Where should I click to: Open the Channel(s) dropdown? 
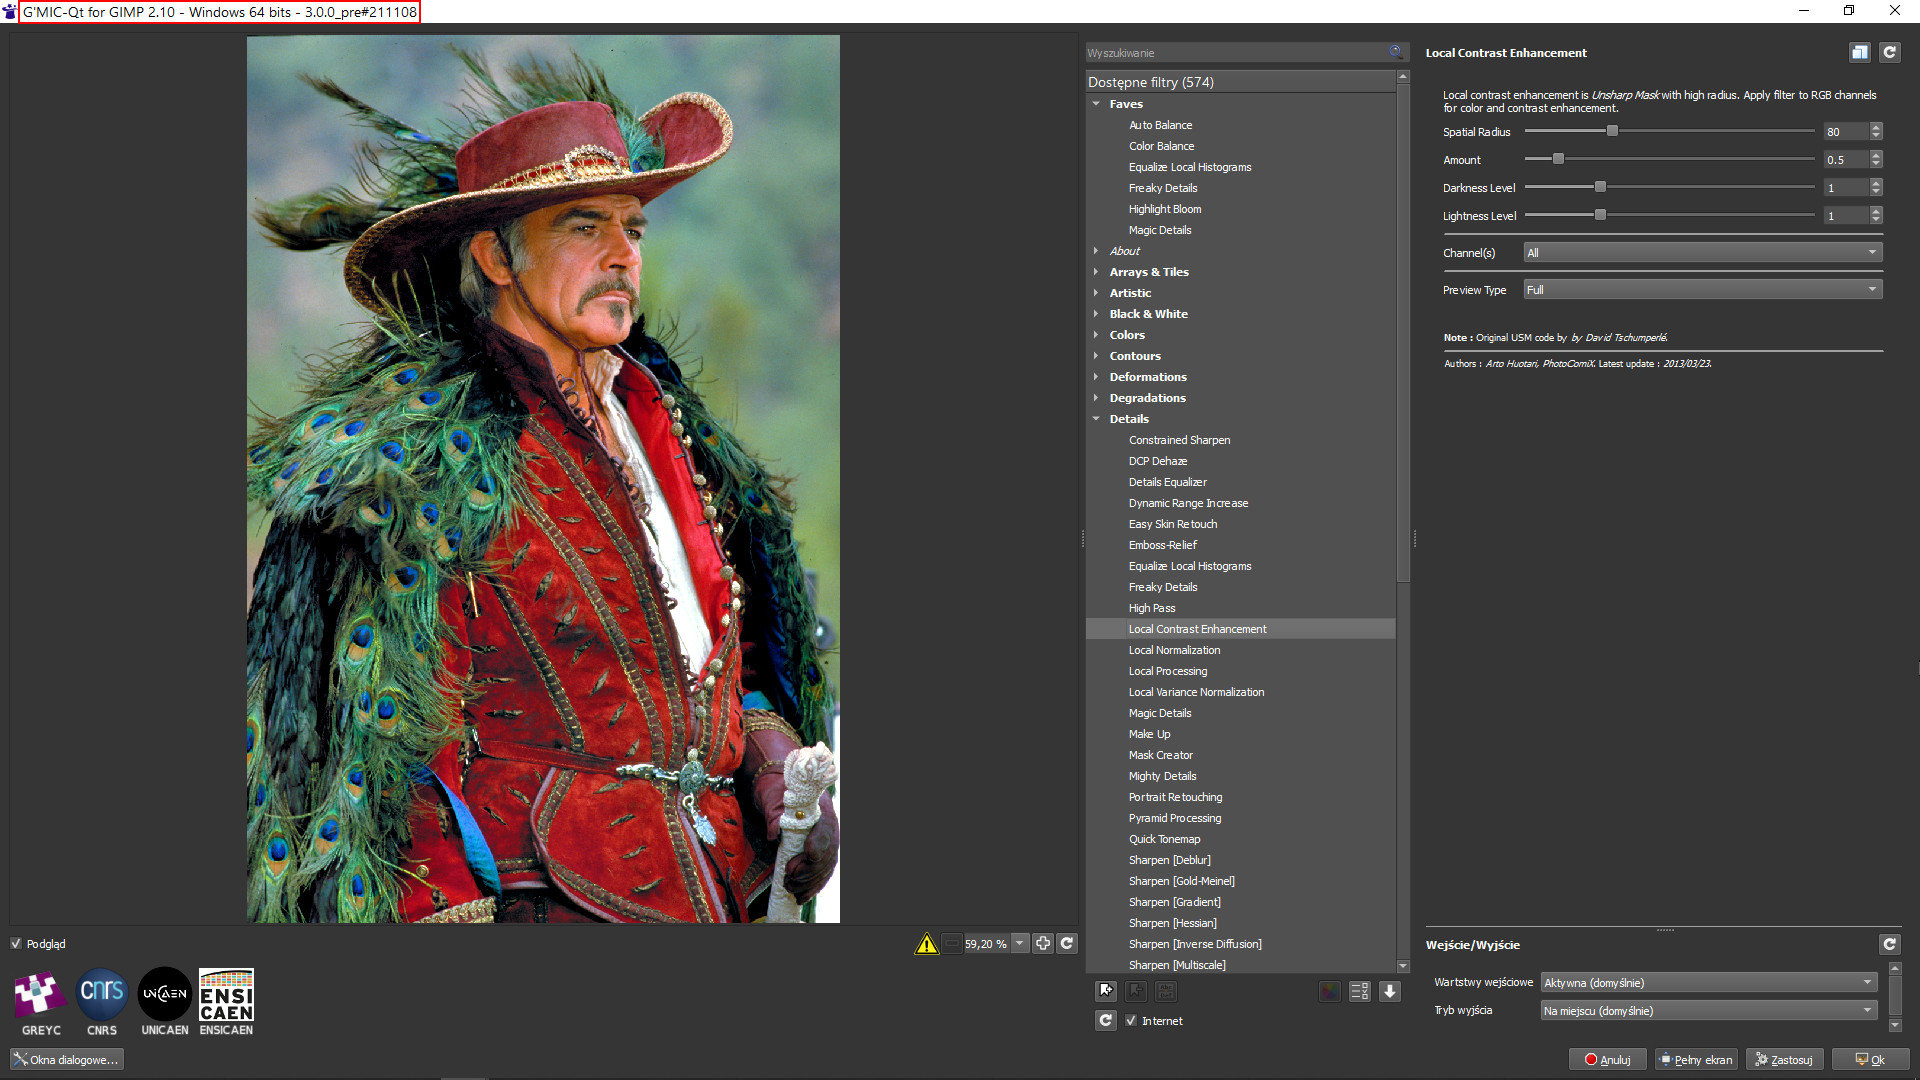point(1702,253)
